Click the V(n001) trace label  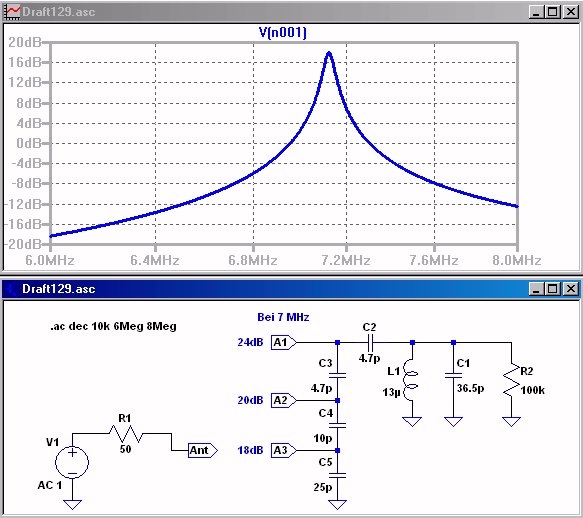tap(283, 32)
